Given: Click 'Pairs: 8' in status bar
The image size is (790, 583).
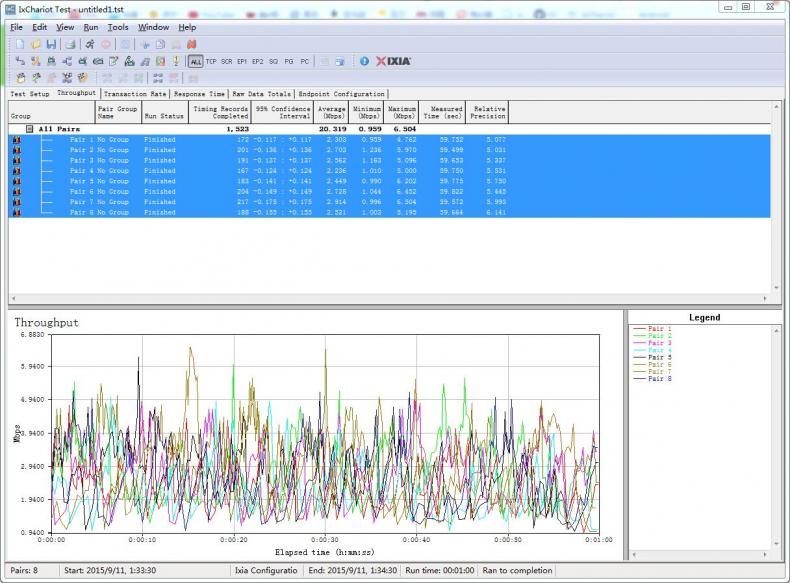Looking at the screenshot, I should [24, 570].
